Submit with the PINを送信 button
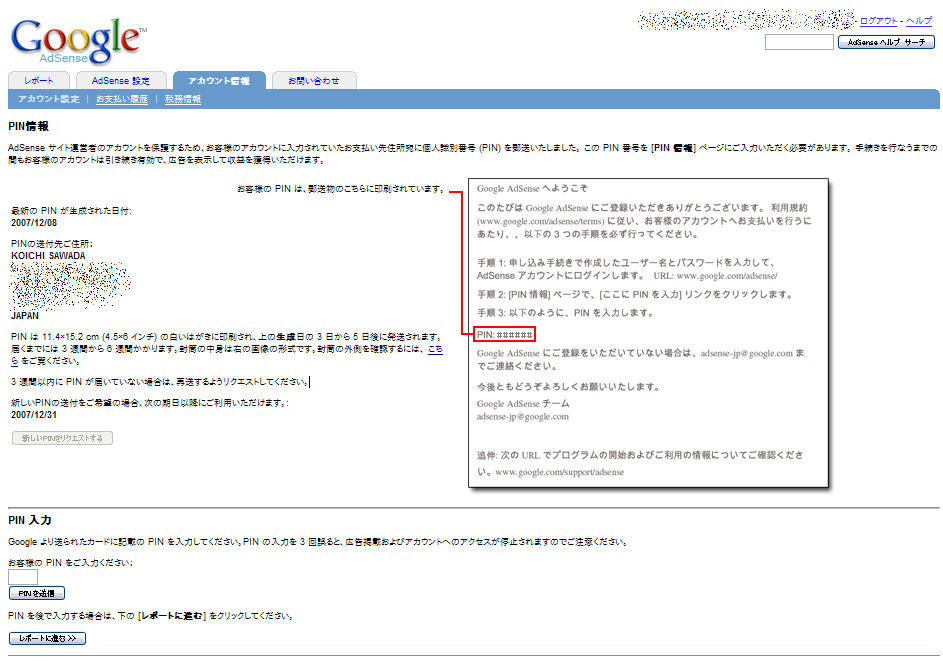This screenshot has height=663, width=943. (37, 593)
